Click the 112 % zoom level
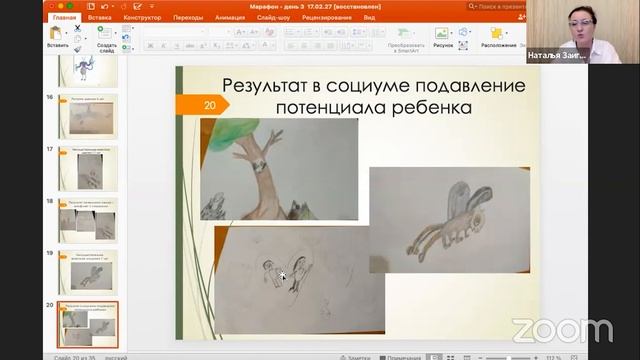 (x=553, y=358)
